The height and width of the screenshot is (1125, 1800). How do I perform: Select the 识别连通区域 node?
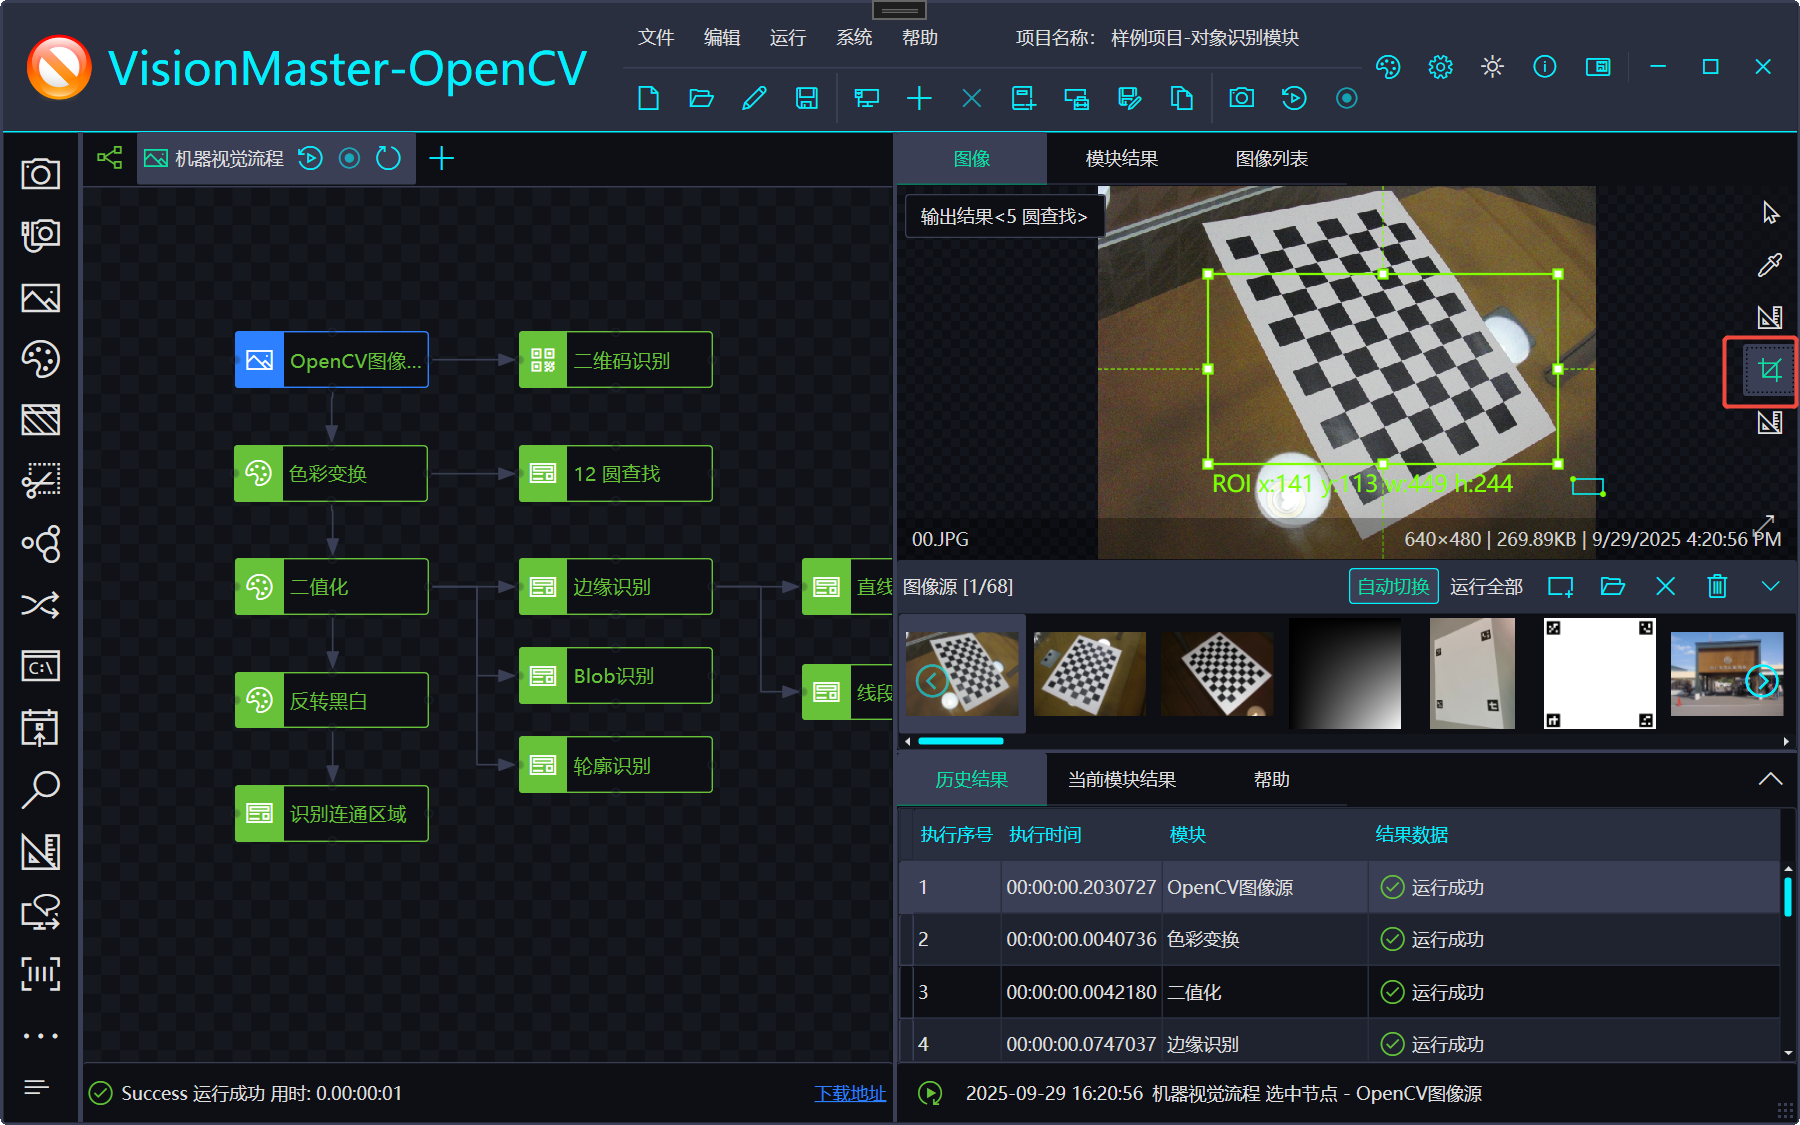tap(331, 814)
